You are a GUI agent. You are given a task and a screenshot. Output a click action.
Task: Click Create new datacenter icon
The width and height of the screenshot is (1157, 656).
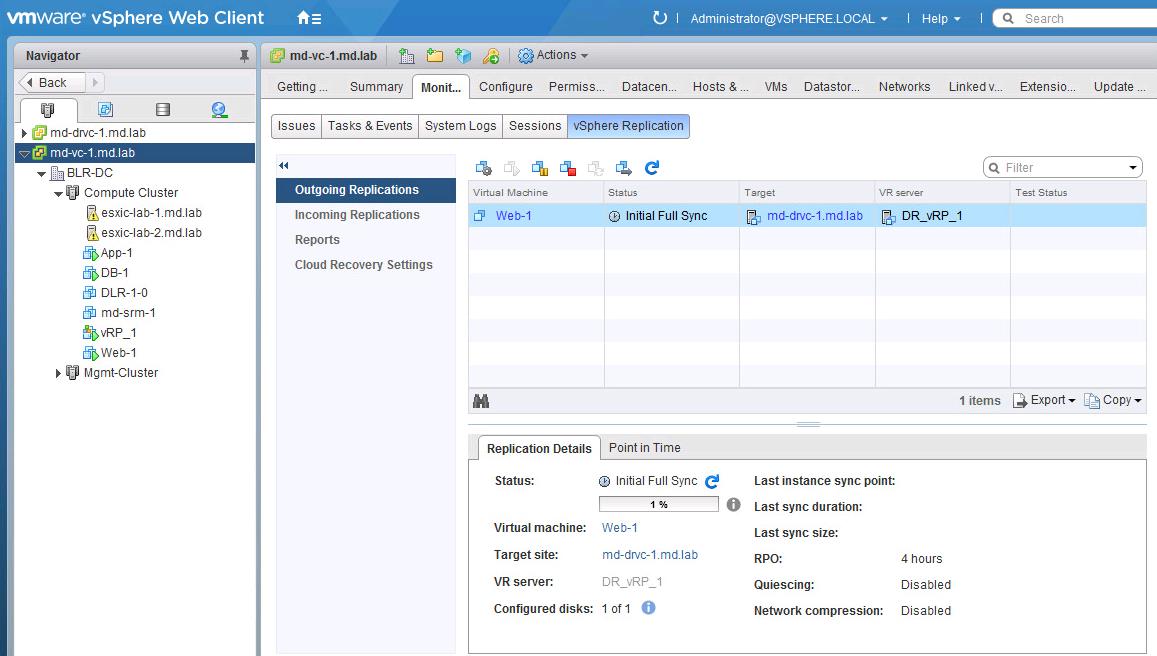point(406,55)
